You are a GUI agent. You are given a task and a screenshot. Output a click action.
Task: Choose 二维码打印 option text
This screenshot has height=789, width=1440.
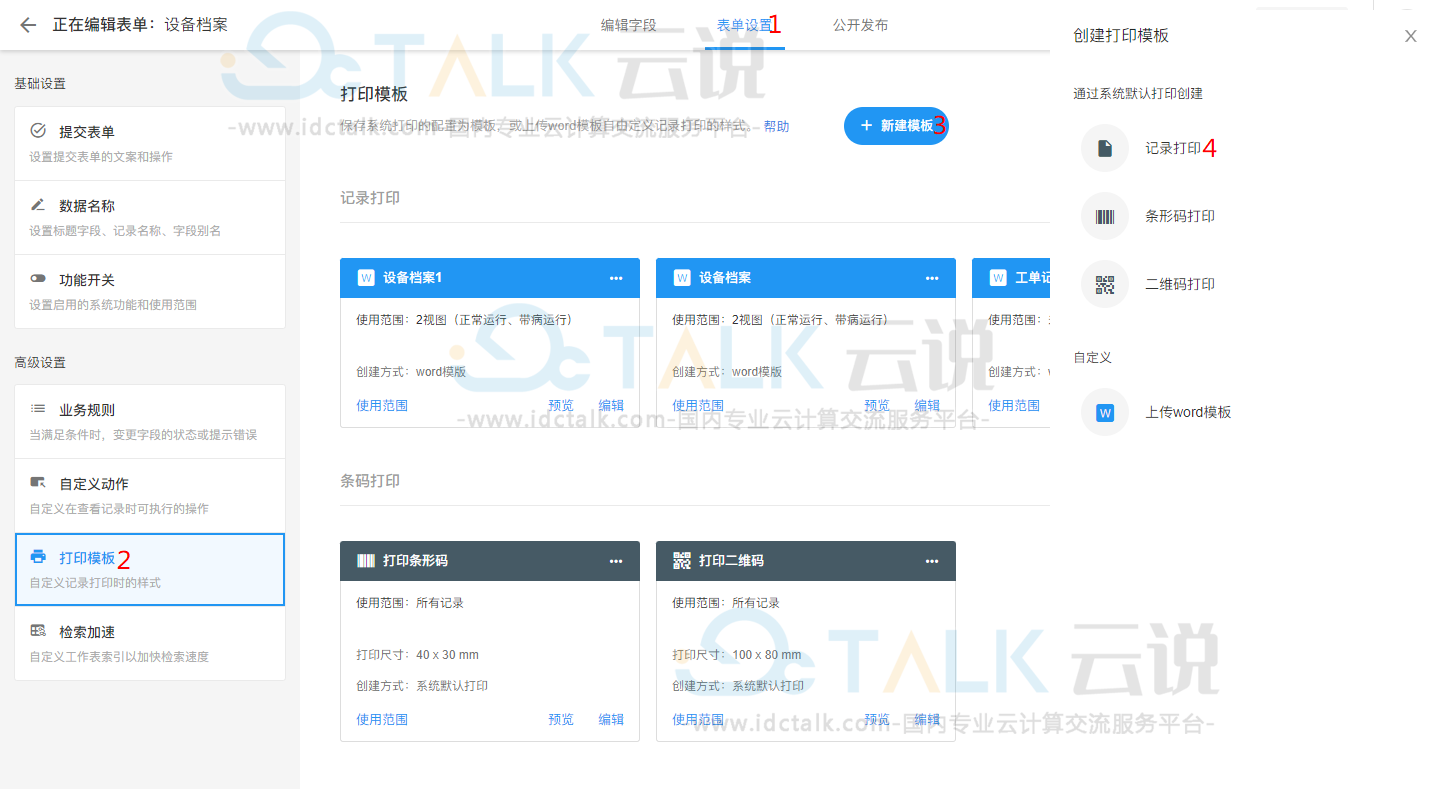tap(1180, 284)
